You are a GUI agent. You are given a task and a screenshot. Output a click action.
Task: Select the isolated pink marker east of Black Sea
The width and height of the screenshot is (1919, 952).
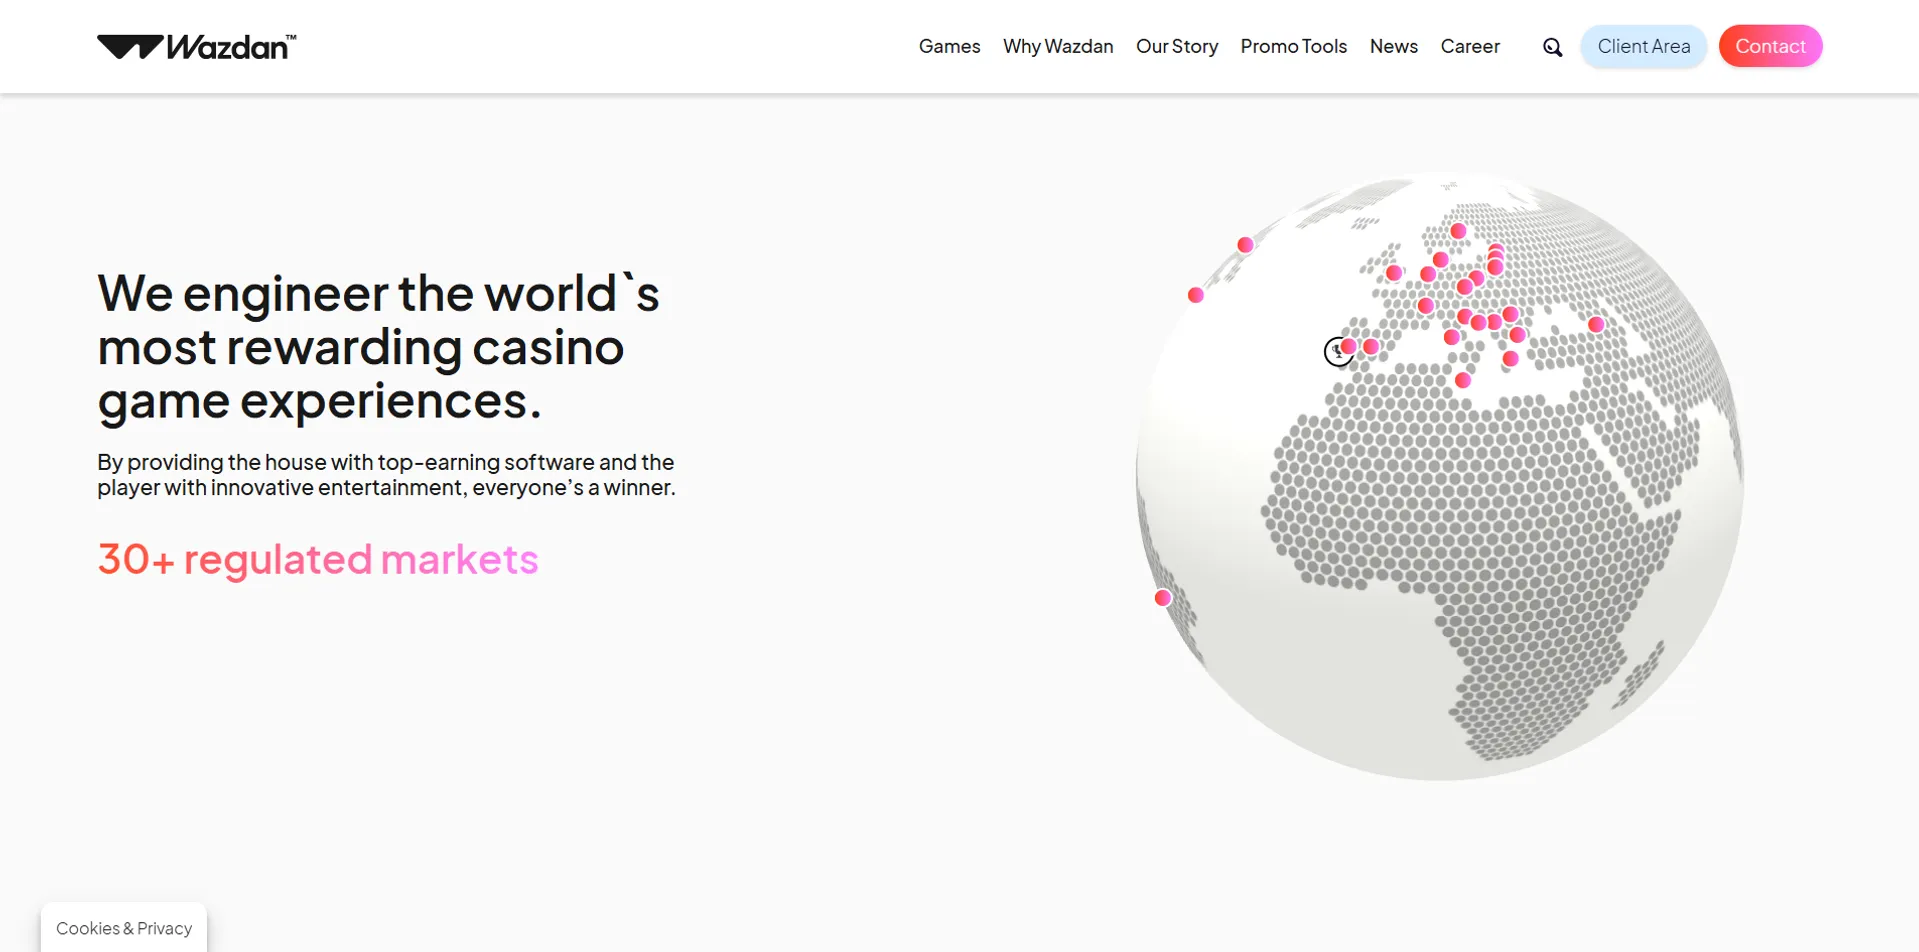[x=1596, y=324]
